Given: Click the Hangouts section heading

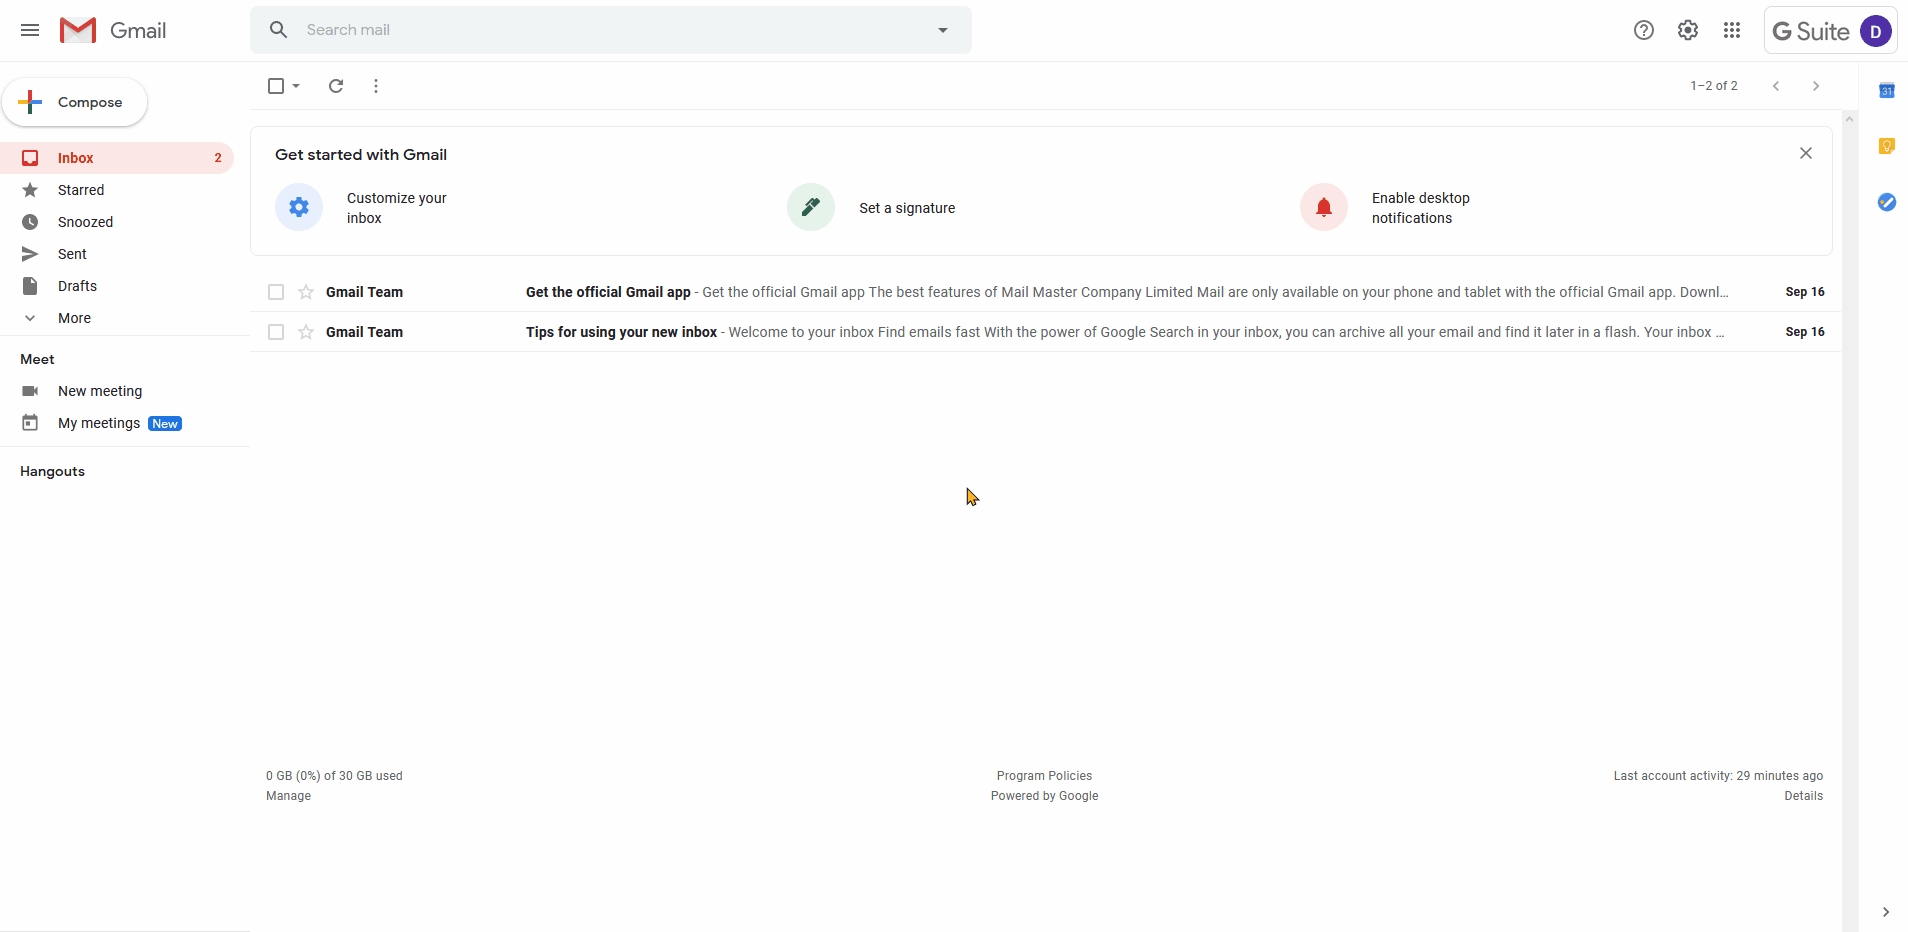Looking at the screenshot, I should pos(52,471).
